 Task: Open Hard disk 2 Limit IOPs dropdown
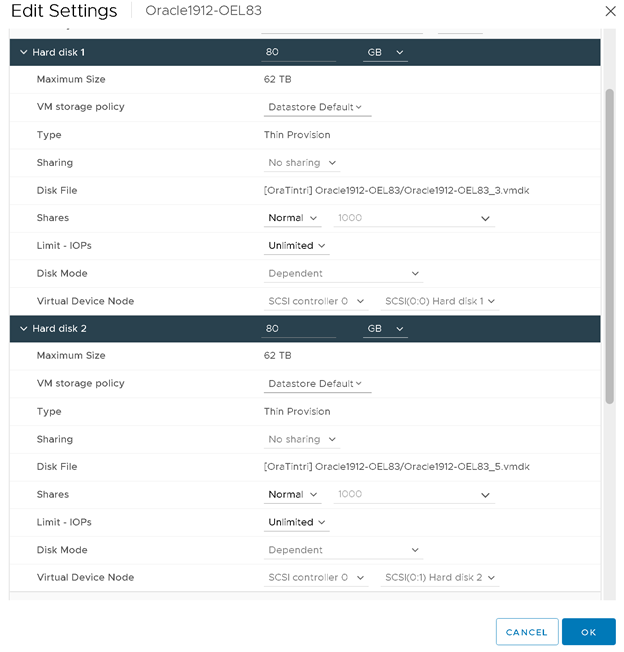tap(297, 523)
